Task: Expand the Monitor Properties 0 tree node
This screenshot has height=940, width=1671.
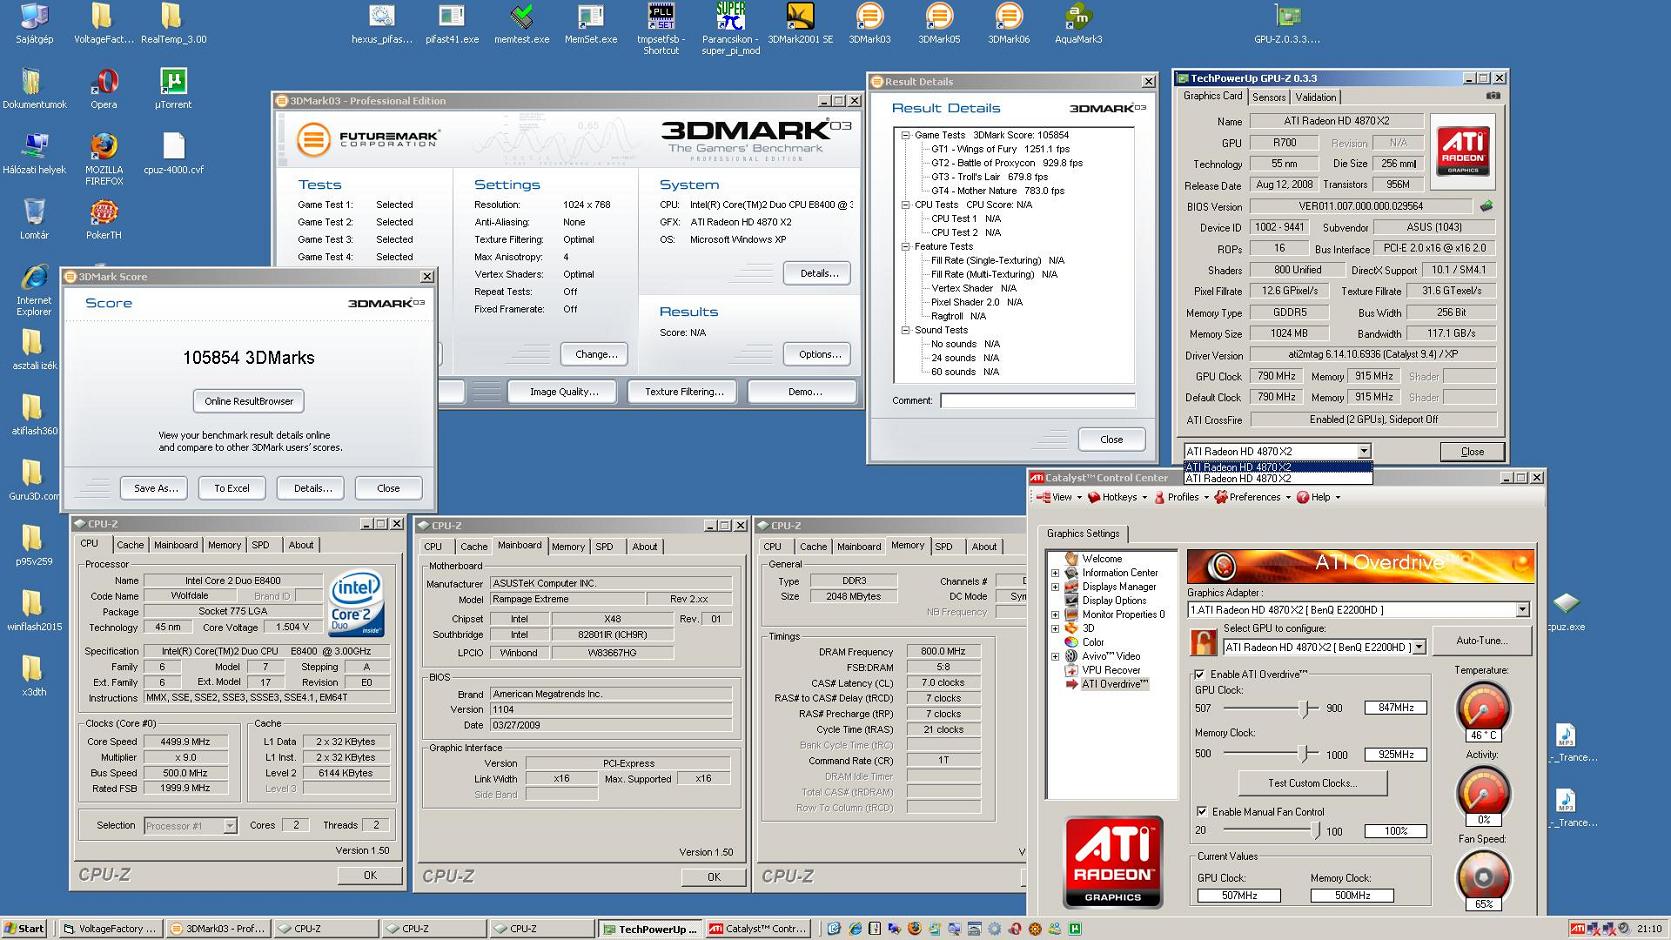Action: (x=1055, y=615)
